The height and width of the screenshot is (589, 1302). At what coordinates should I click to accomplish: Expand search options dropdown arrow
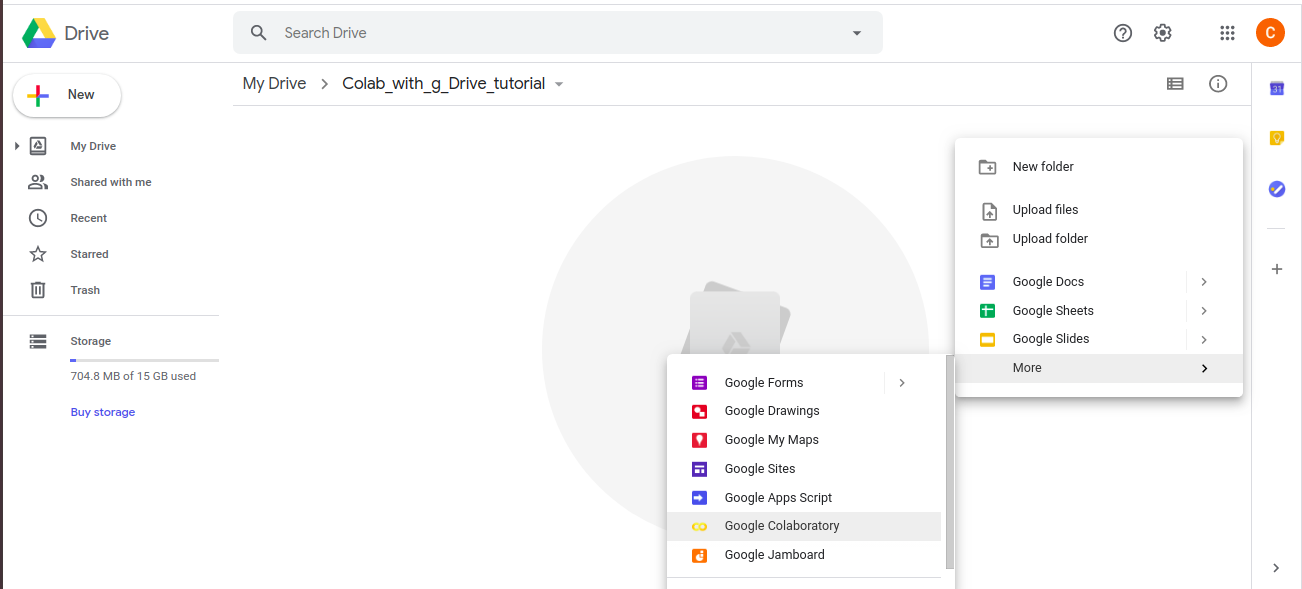point(856,33)
